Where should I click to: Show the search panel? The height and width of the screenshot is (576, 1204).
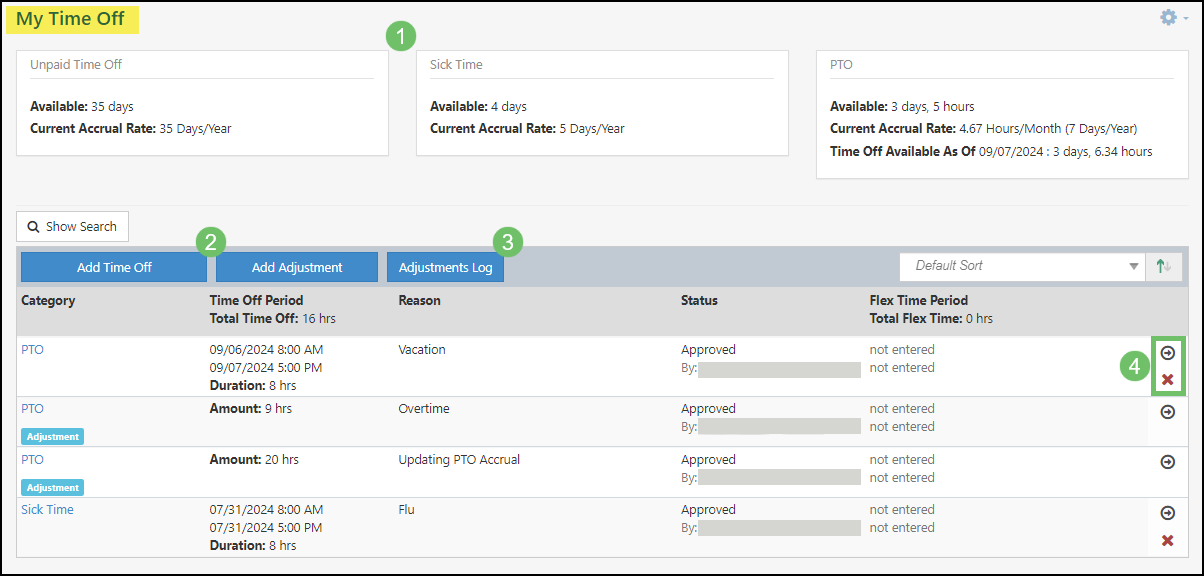(72, 227)
